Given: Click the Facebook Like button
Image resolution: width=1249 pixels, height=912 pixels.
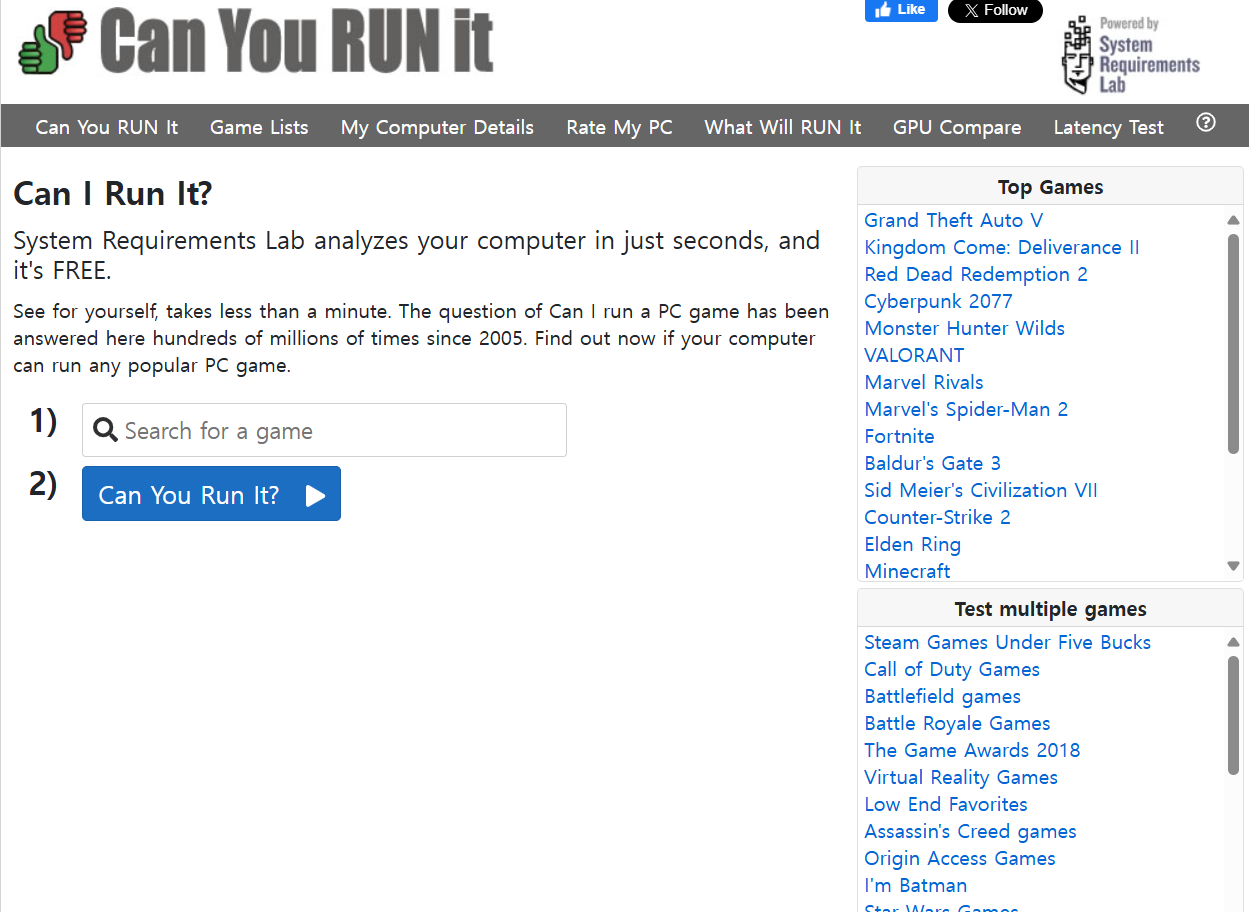Looking at the screenshot, I should click(901, 10).
